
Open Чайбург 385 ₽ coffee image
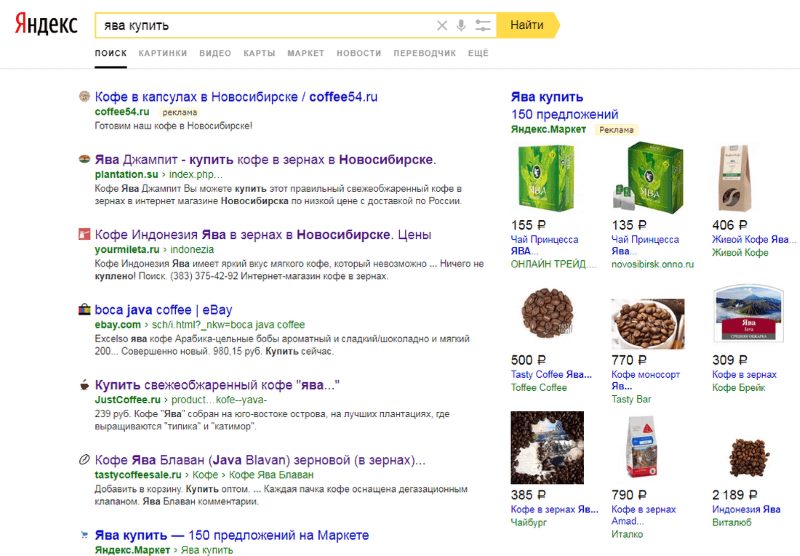coord(547,447)
